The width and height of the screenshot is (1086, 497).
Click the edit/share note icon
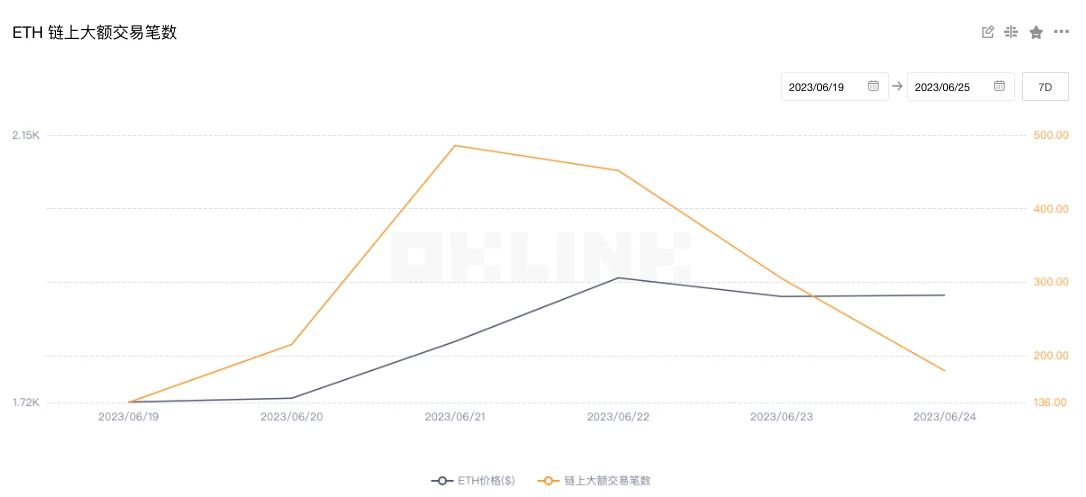tap(988, 32)
